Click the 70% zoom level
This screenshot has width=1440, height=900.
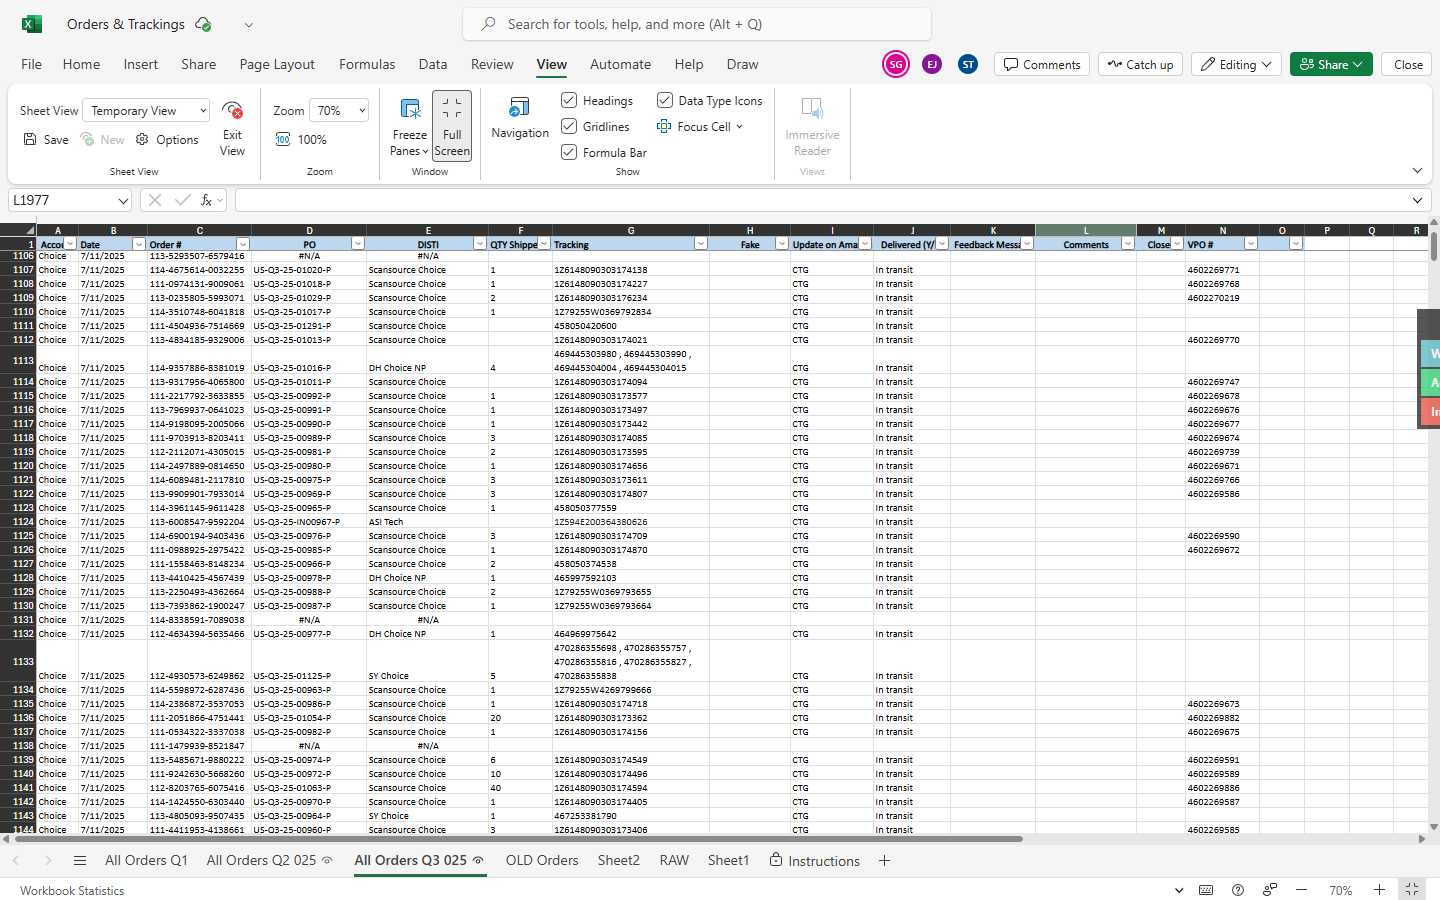click(1341, 890)
